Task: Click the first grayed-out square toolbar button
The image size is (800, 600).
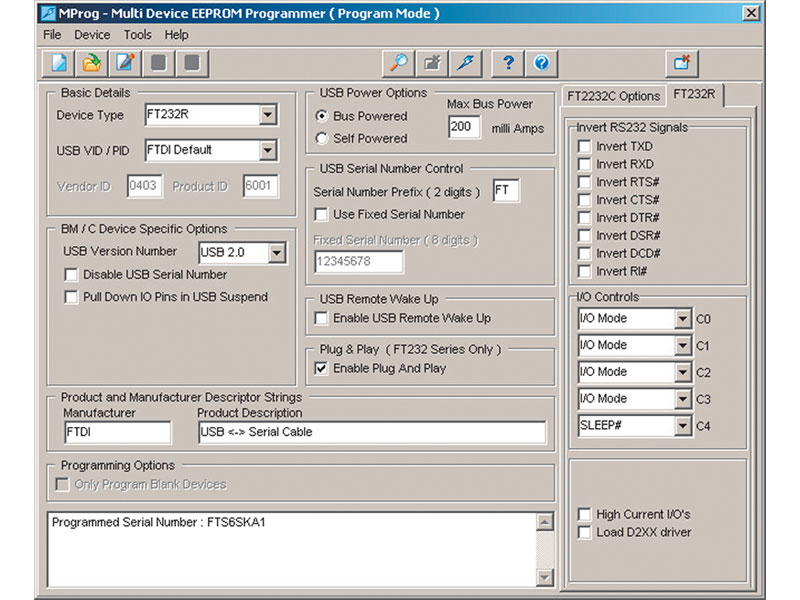Action: coord(159,63)
